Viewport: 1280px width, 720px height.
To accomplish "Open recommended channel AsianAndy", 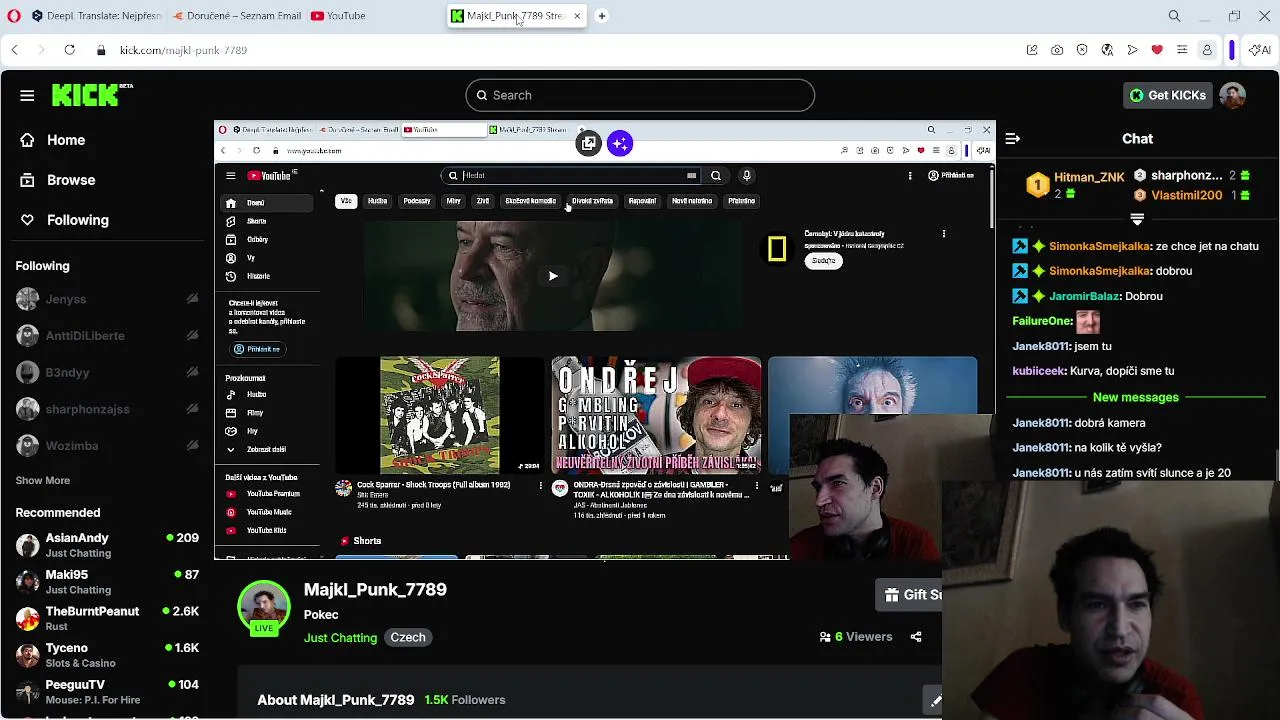I will point(107,546).
